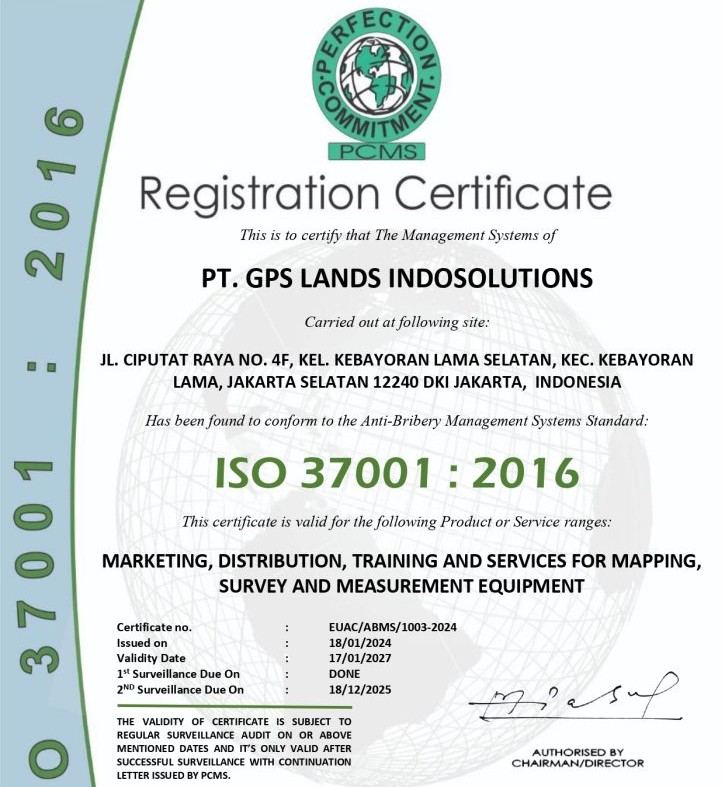Select surveillance date 18/12/2025
Screen dimensions: 725x787
click(x=360, y=689)
